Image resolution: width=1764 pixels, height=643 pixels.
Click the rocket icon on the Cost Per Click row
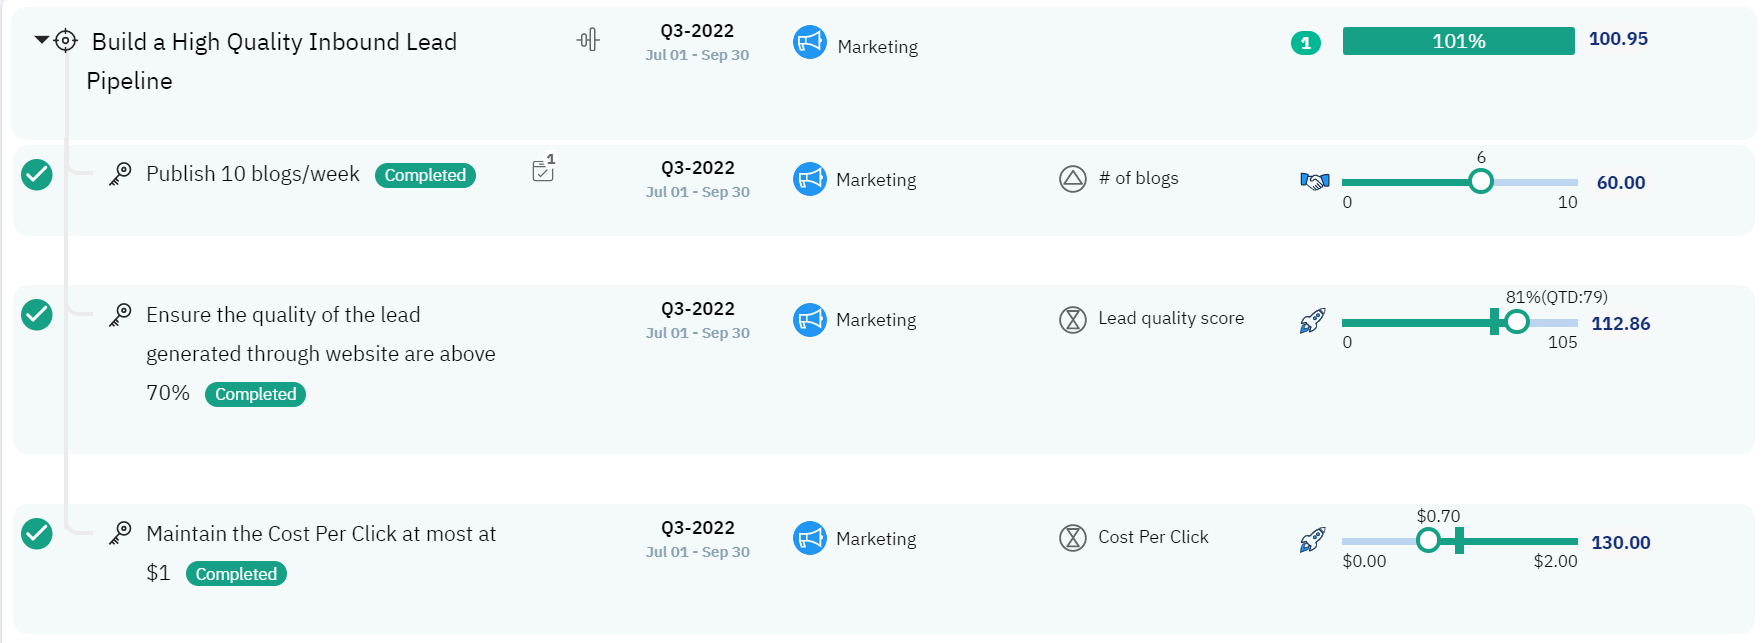point(1312,540)
